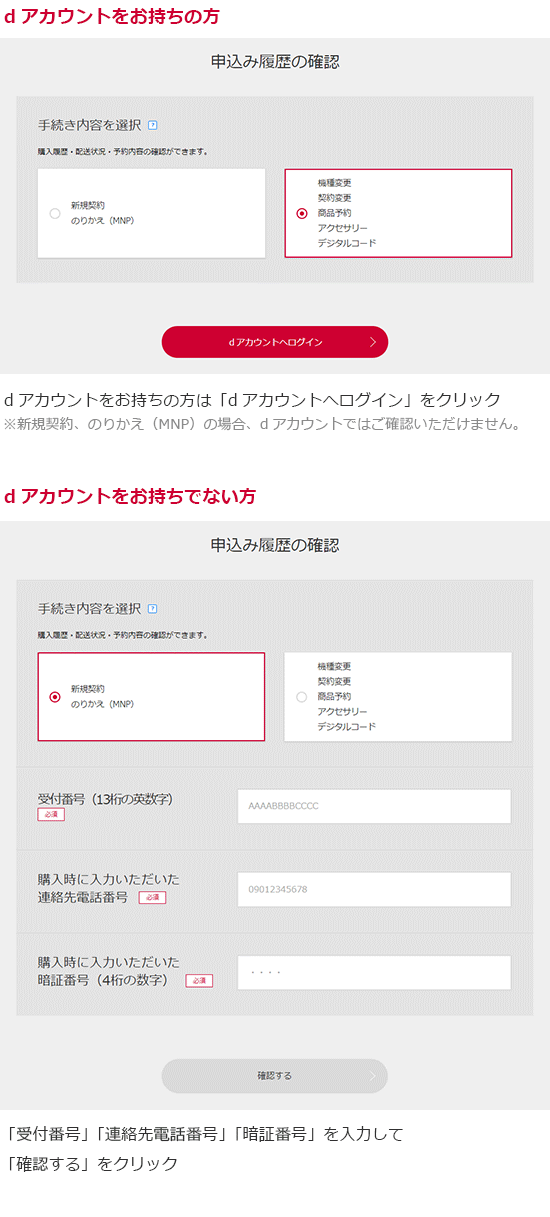Focus the 暗証番号 four-digit input field

374,972
